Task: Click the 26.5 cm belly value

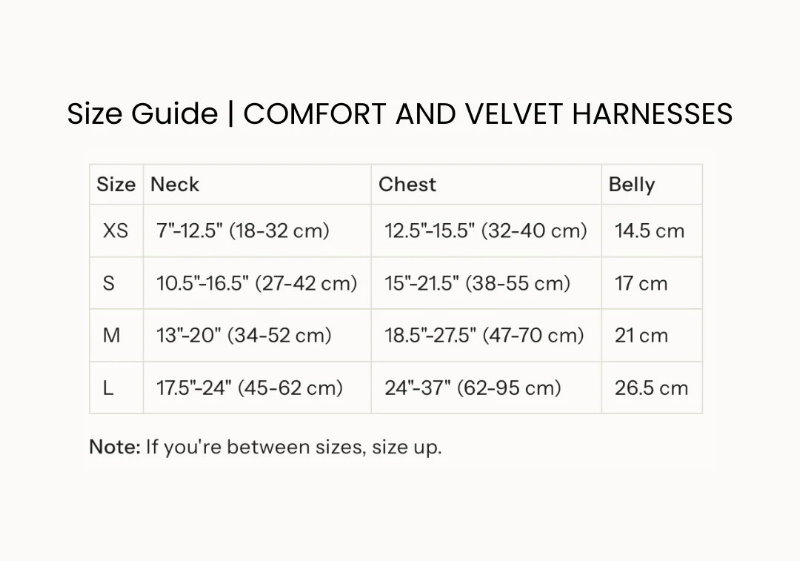Action: pos(651,387)
